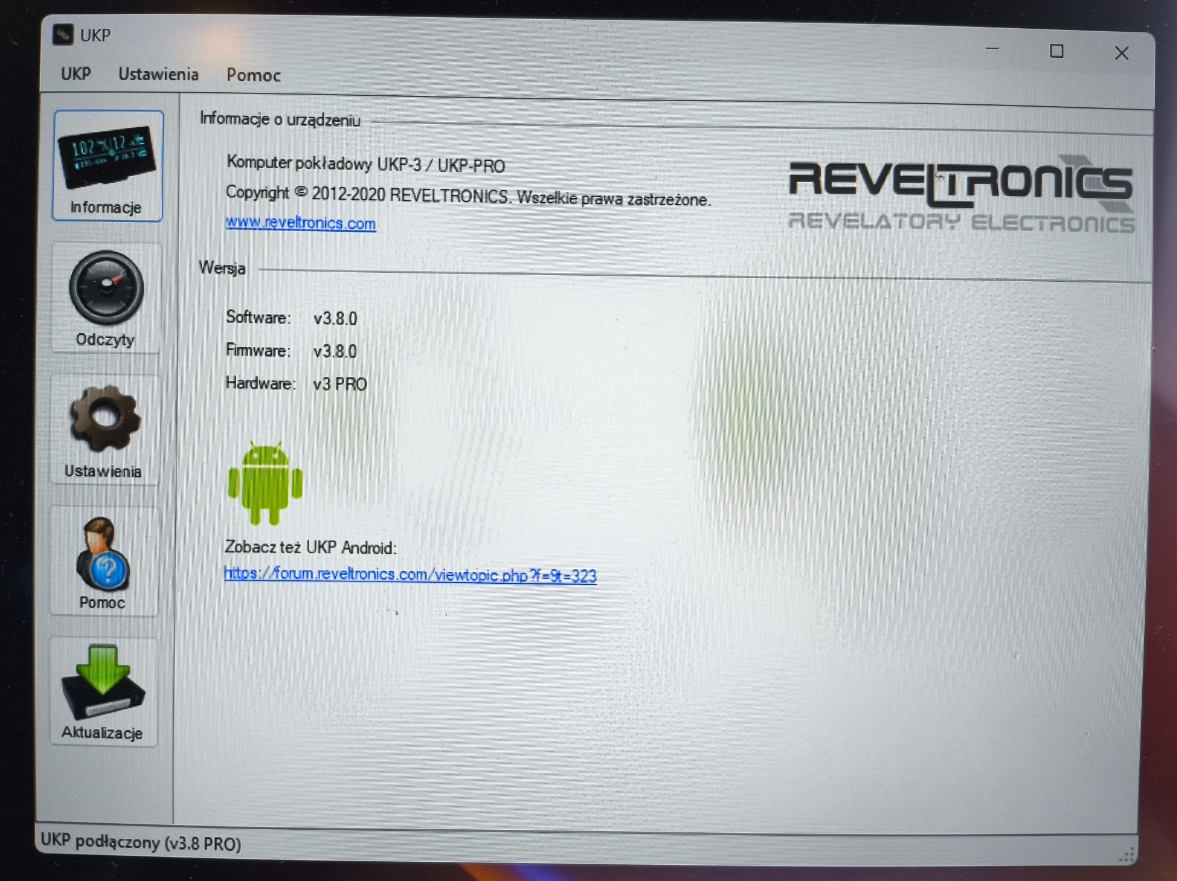Viewport: 1177px width, 881px height.
Task: Open the forum.reveltronics.com viewtopic link
Action: click(x=411, y=575)
